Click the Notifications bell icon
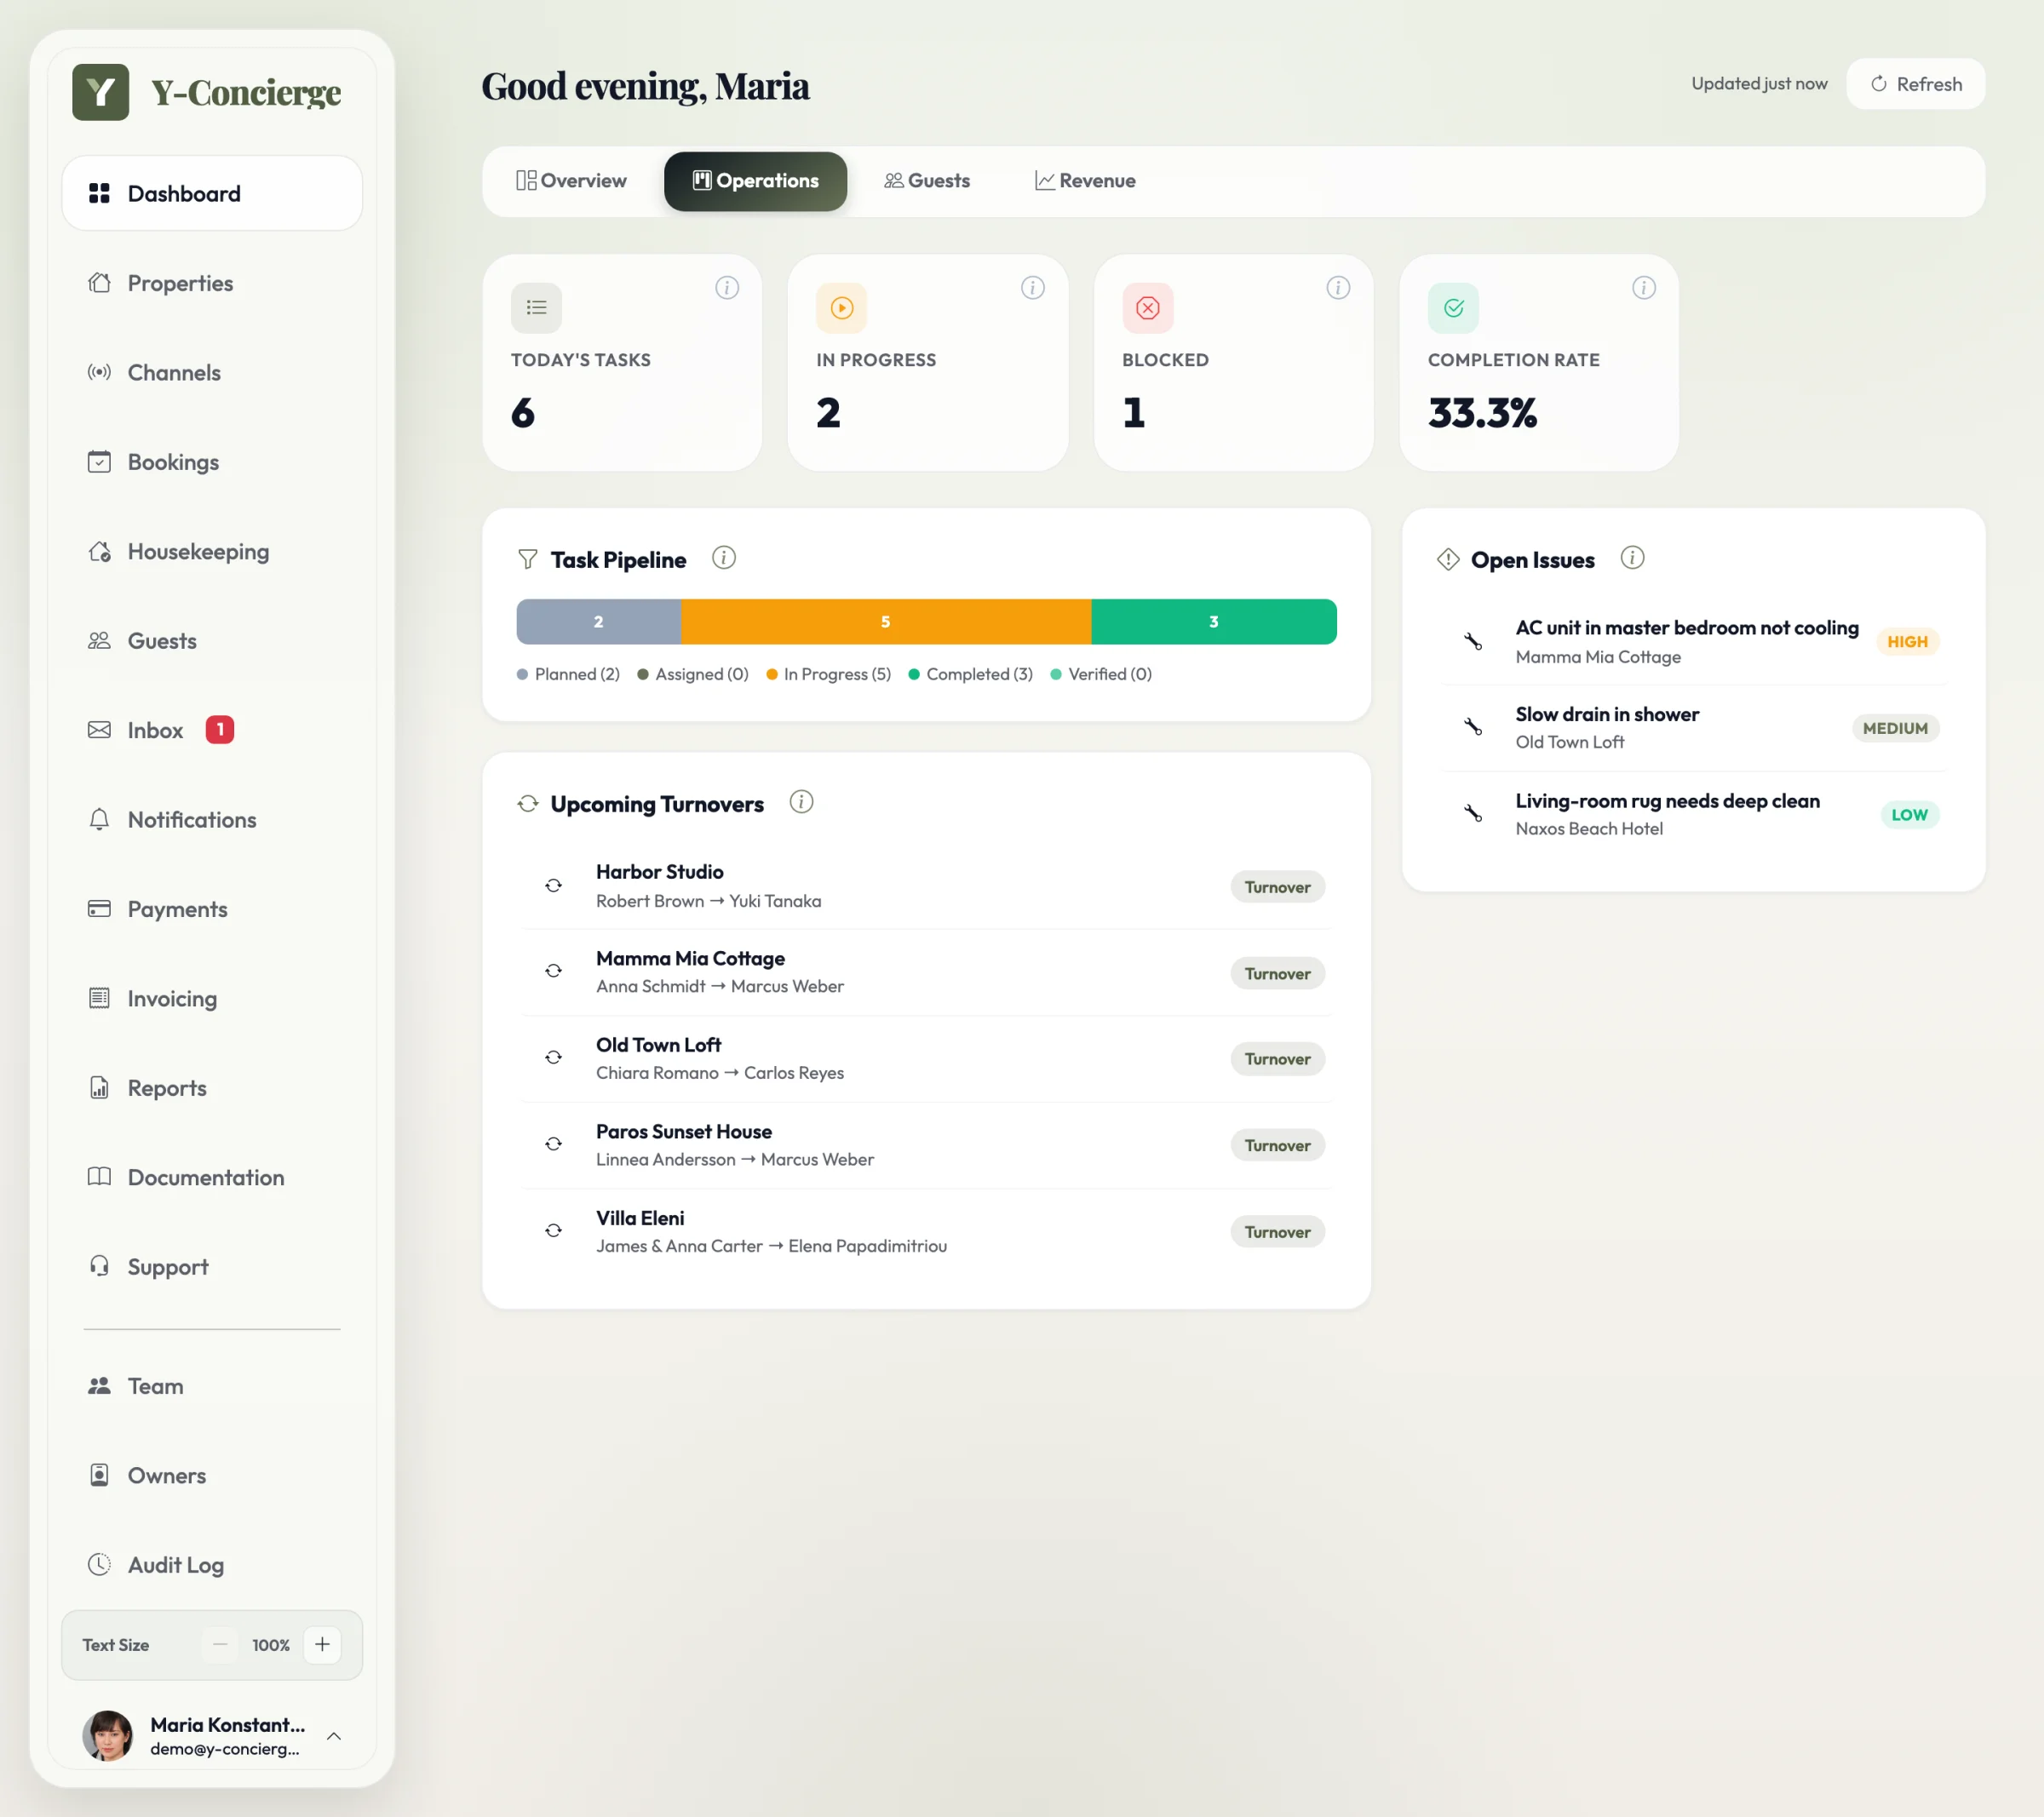 [x=99, y=819]
